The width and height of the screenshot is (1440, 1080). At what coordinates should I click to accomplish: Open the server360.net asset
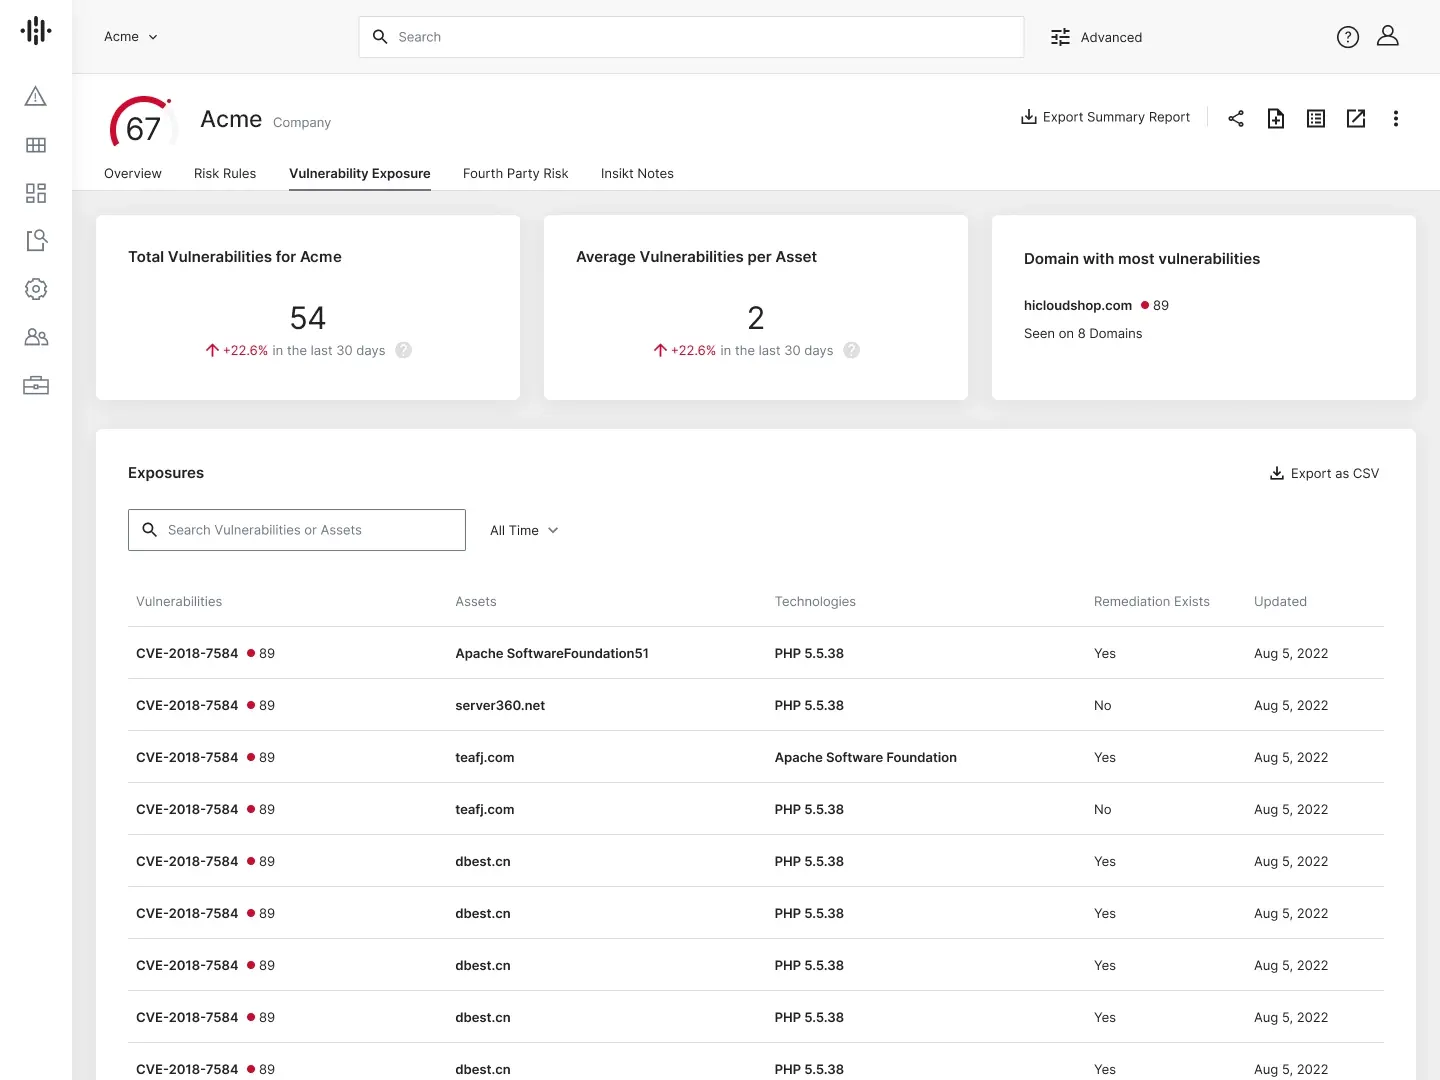500,705
